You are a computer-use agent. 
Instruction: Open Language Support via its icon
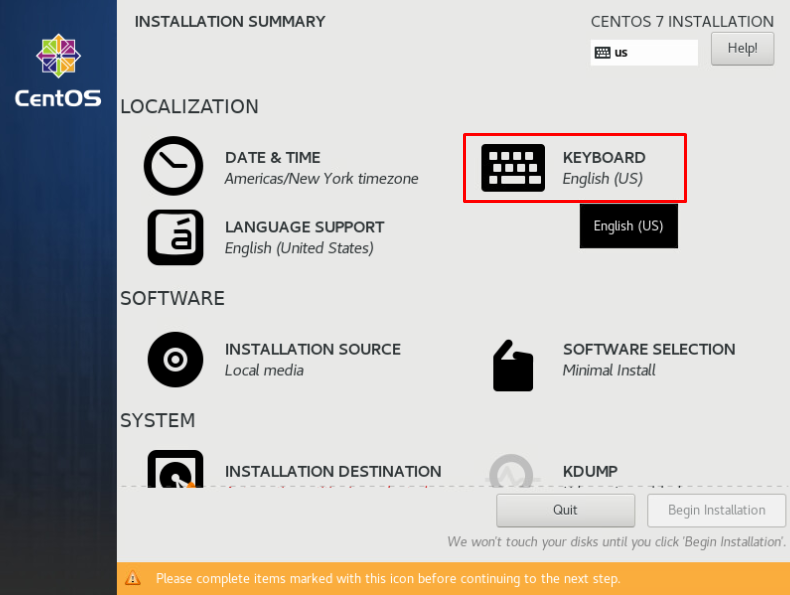click(175, 237)
